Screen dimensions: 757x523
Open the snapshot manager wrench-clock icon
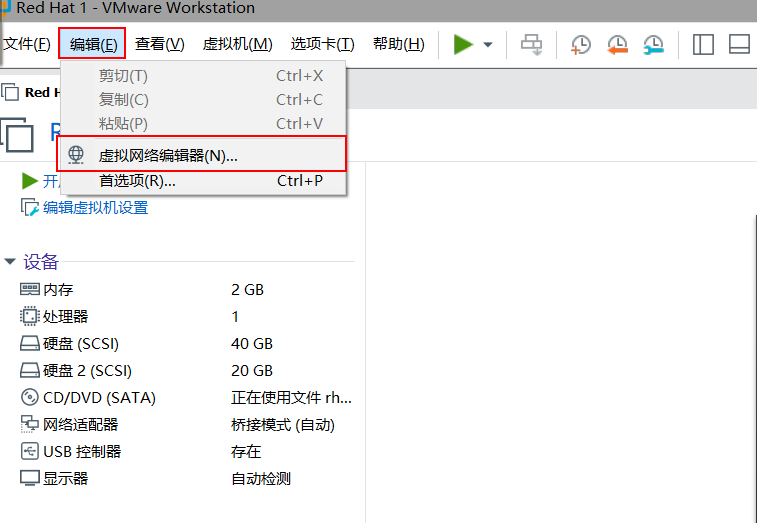point(654,45)
